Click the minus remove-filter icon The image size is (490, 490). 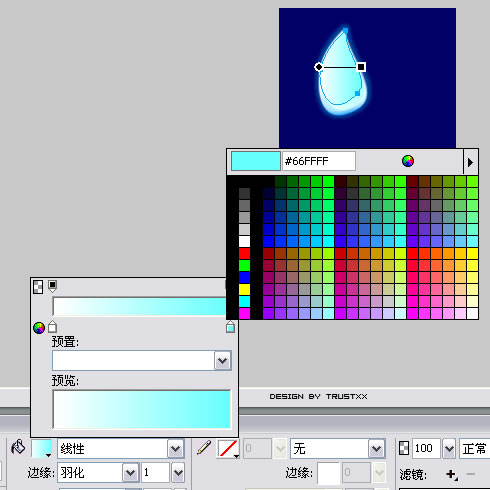click(471, 474)
